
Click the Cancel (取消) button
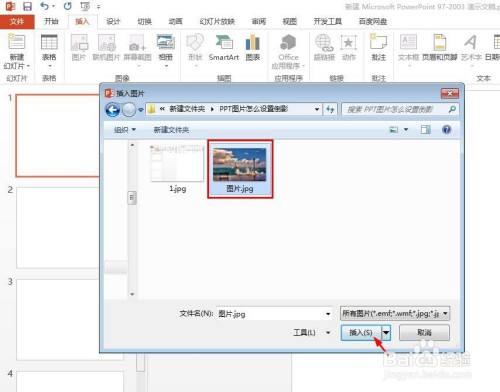[424, 333]
